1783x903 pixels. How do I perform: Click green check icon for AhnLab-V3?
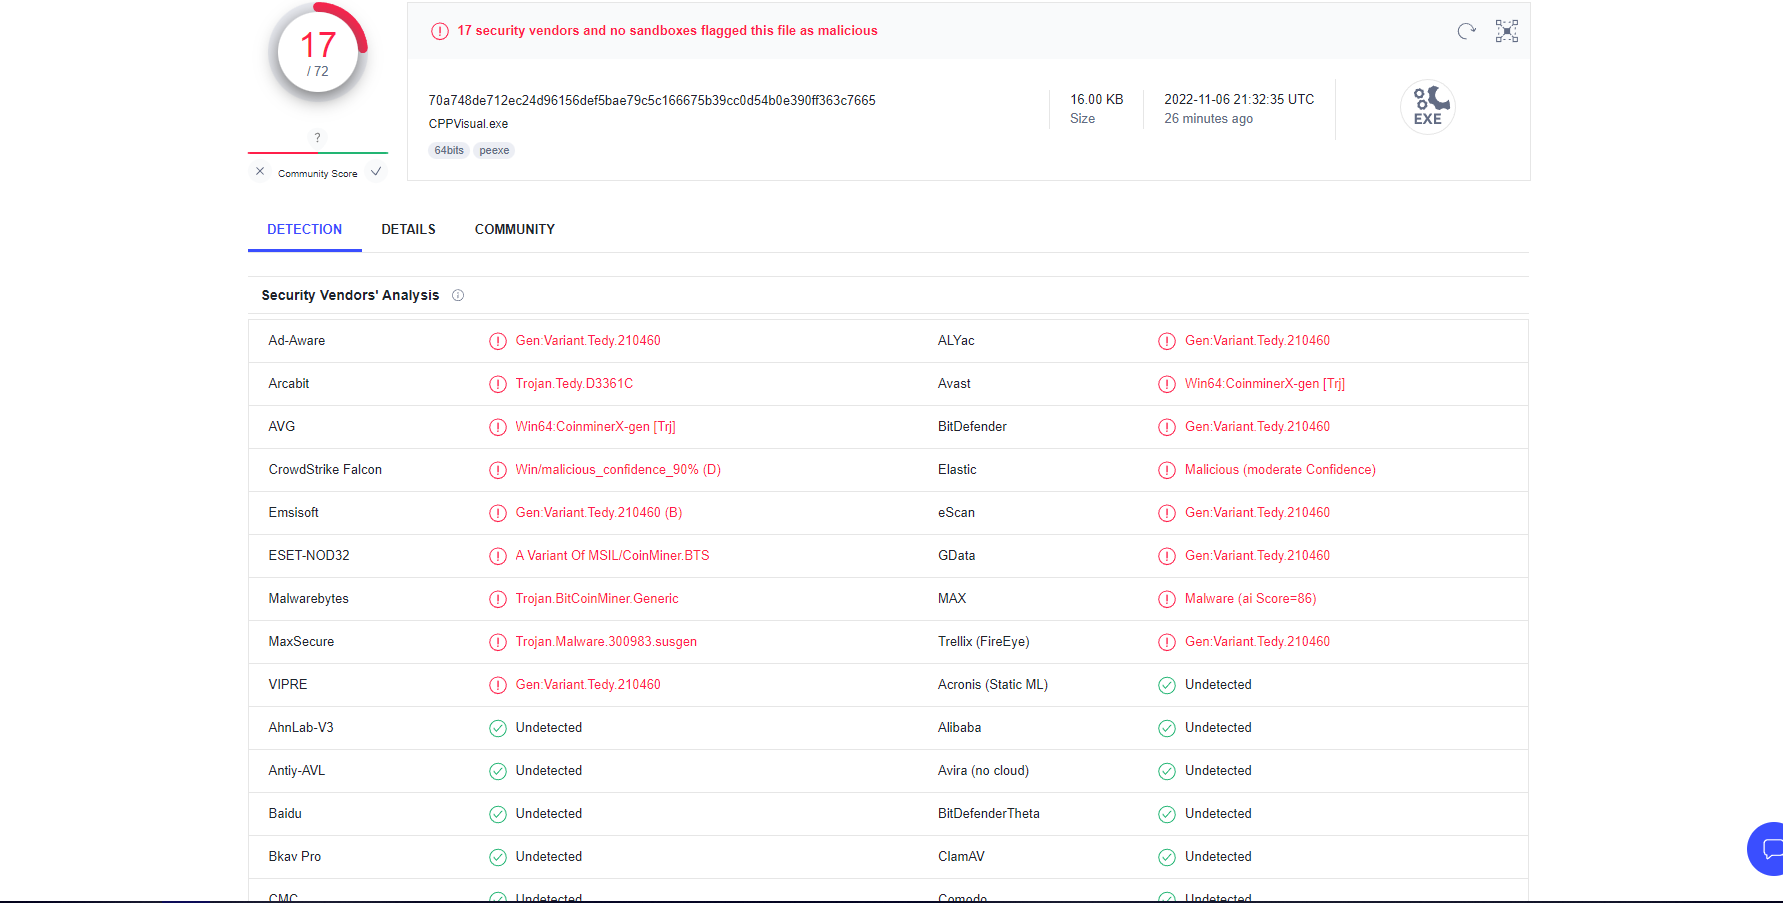pyautogui.click(x=498, y=728)
